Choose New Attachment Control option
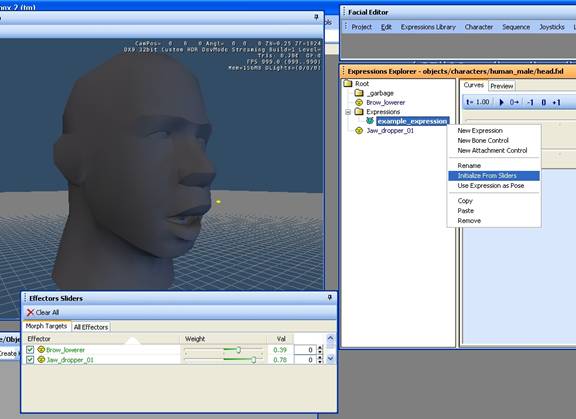576x419 pixels. pyautogui.click(x=494, y=151)
